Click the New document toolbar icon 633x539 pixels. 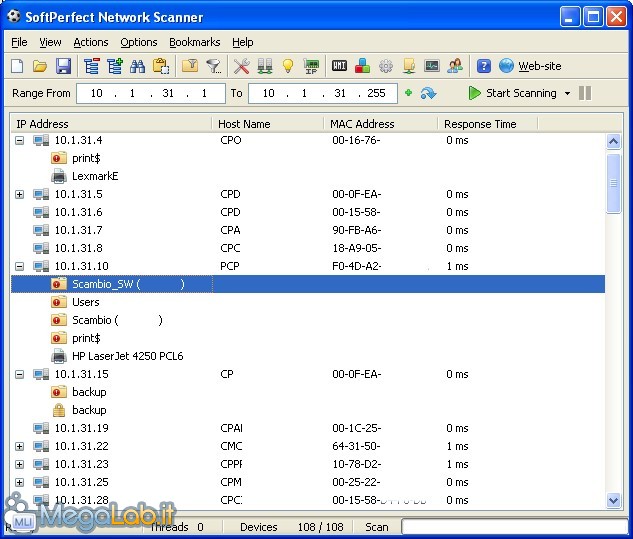[x=17, y=66]
